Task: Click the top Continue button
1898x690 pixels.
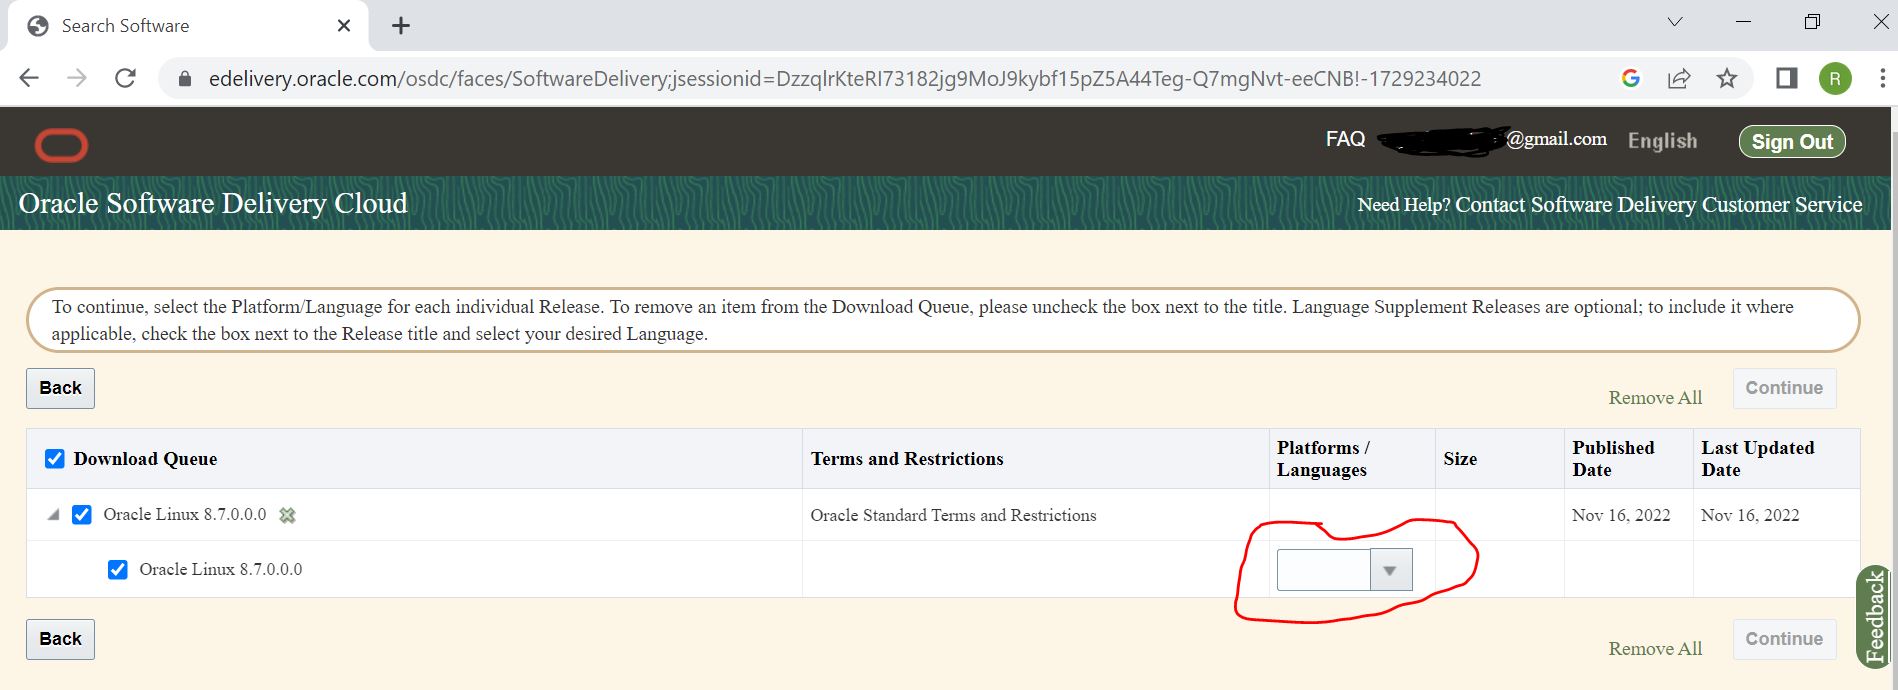Action: pos(1784,388)
